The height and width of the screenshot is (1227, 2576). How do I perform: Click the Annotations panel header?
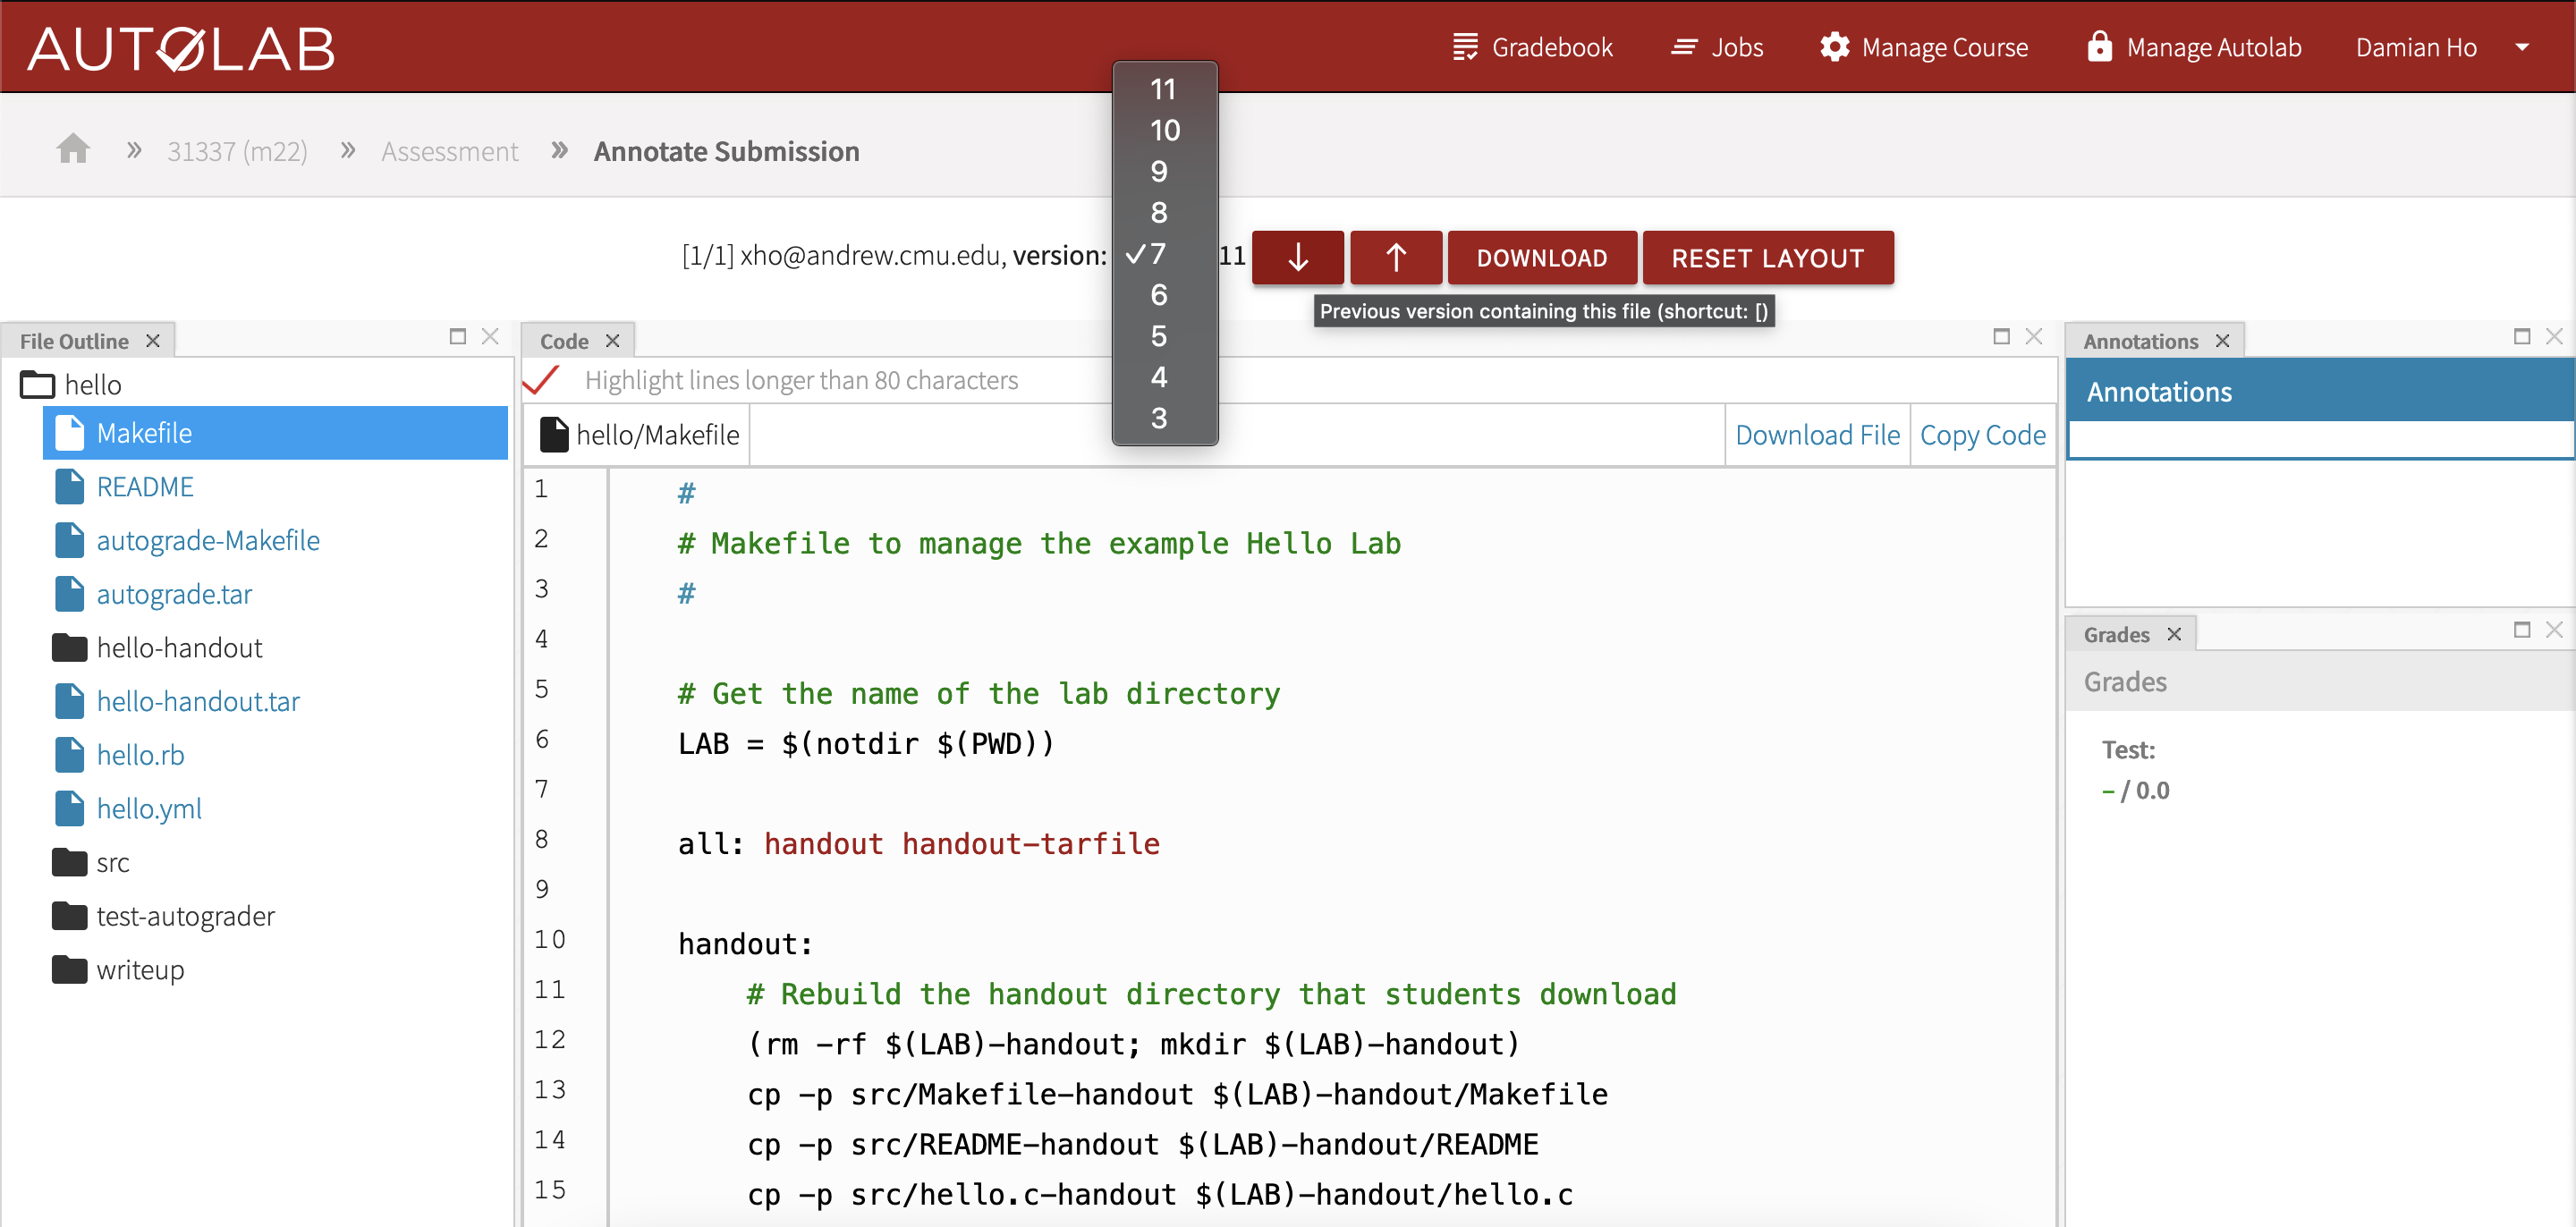click(x=2320, y=391)
